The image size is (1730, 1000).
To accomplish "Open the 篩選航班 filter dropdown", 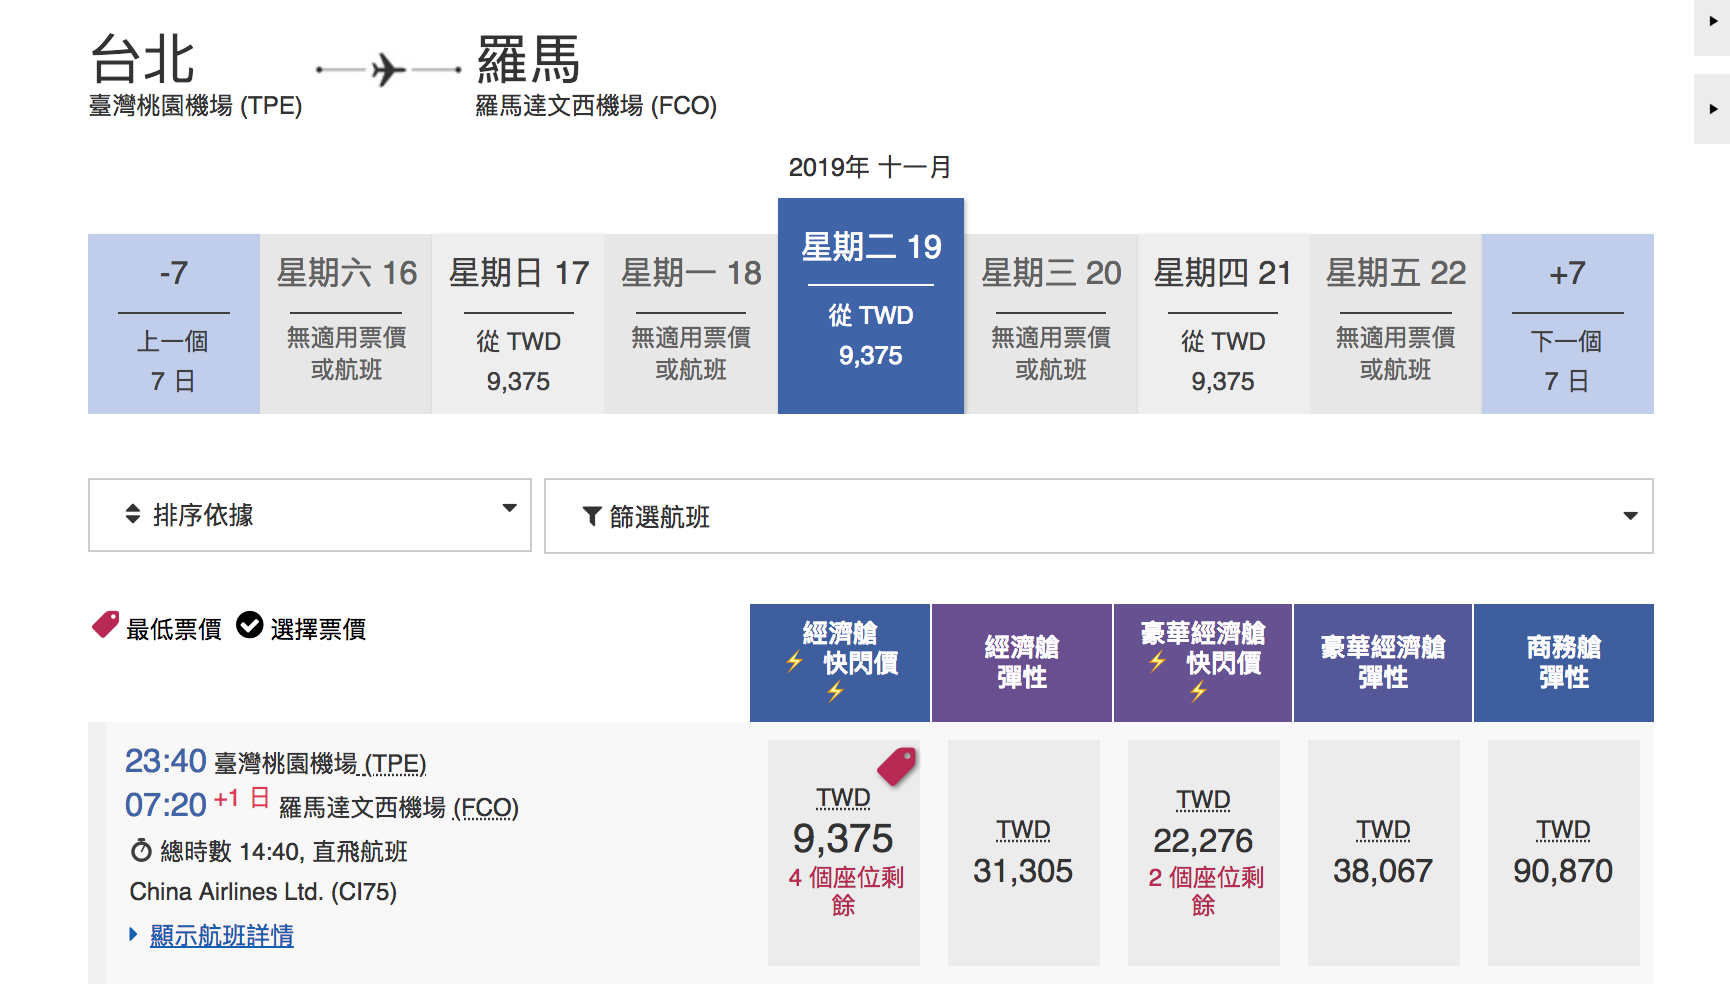I will [1098, 516].
